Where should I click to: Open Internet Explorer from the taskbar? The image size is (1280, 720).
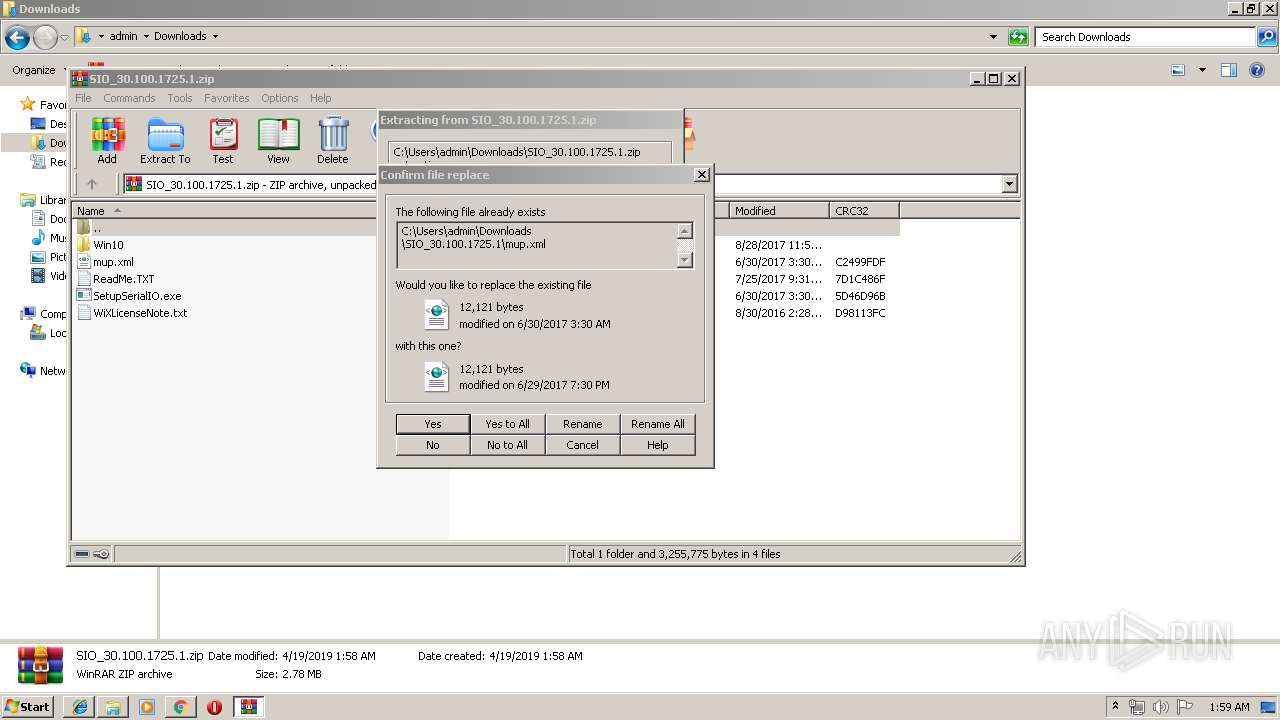click(80, 707)
